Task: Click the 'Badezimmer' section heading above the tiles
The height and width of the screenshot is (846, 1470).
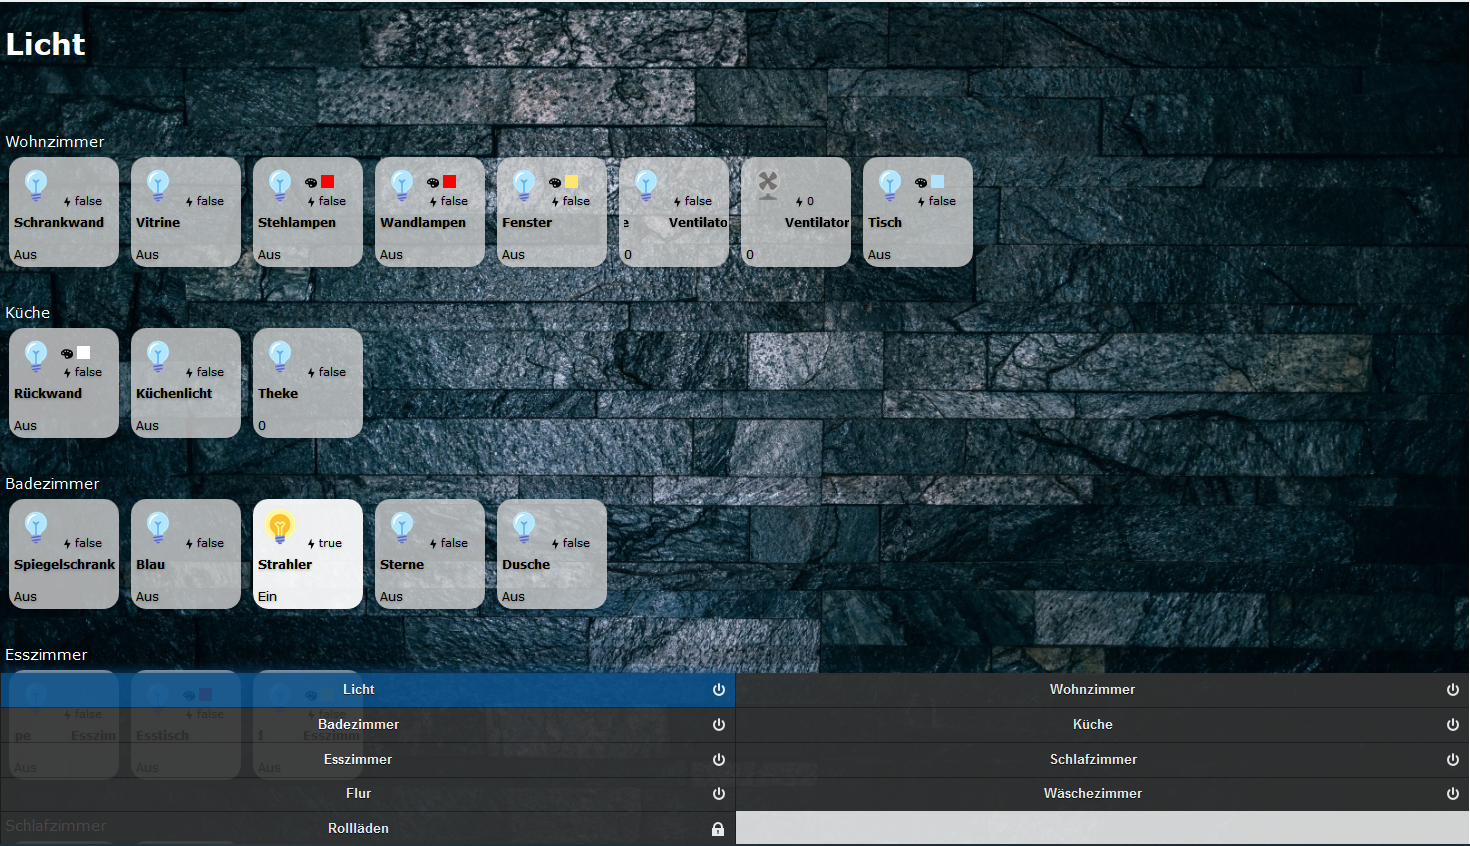Action: [x=52, y=484]
